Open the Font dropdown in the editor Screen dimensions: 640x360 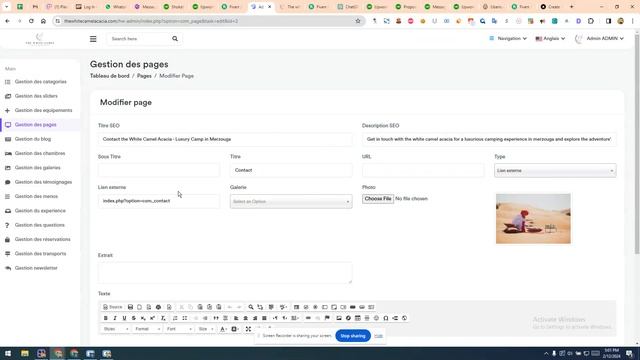point(179,329)
